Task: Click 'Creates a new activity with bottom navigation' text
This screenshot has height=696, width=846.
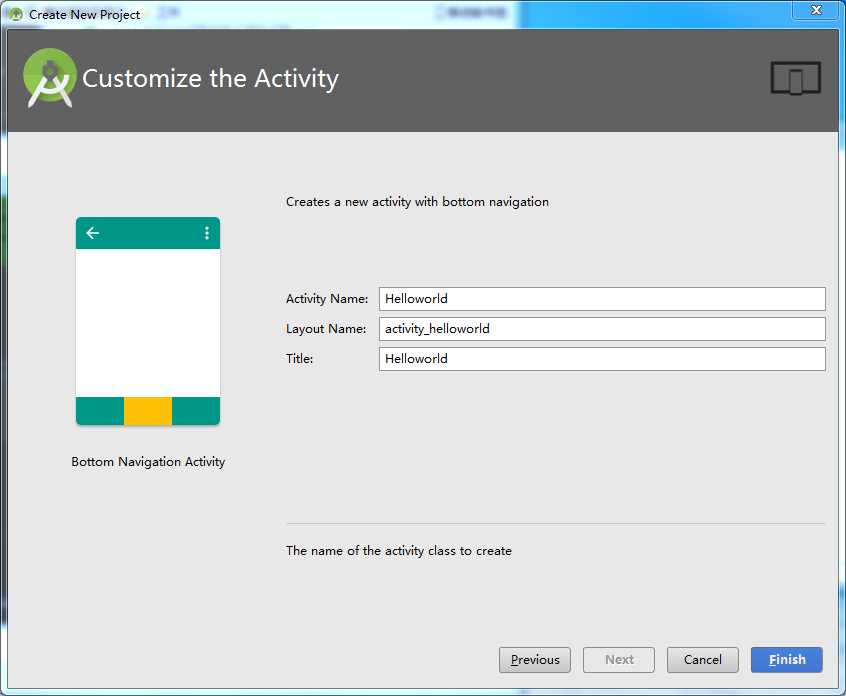Action: pos(417,202)
